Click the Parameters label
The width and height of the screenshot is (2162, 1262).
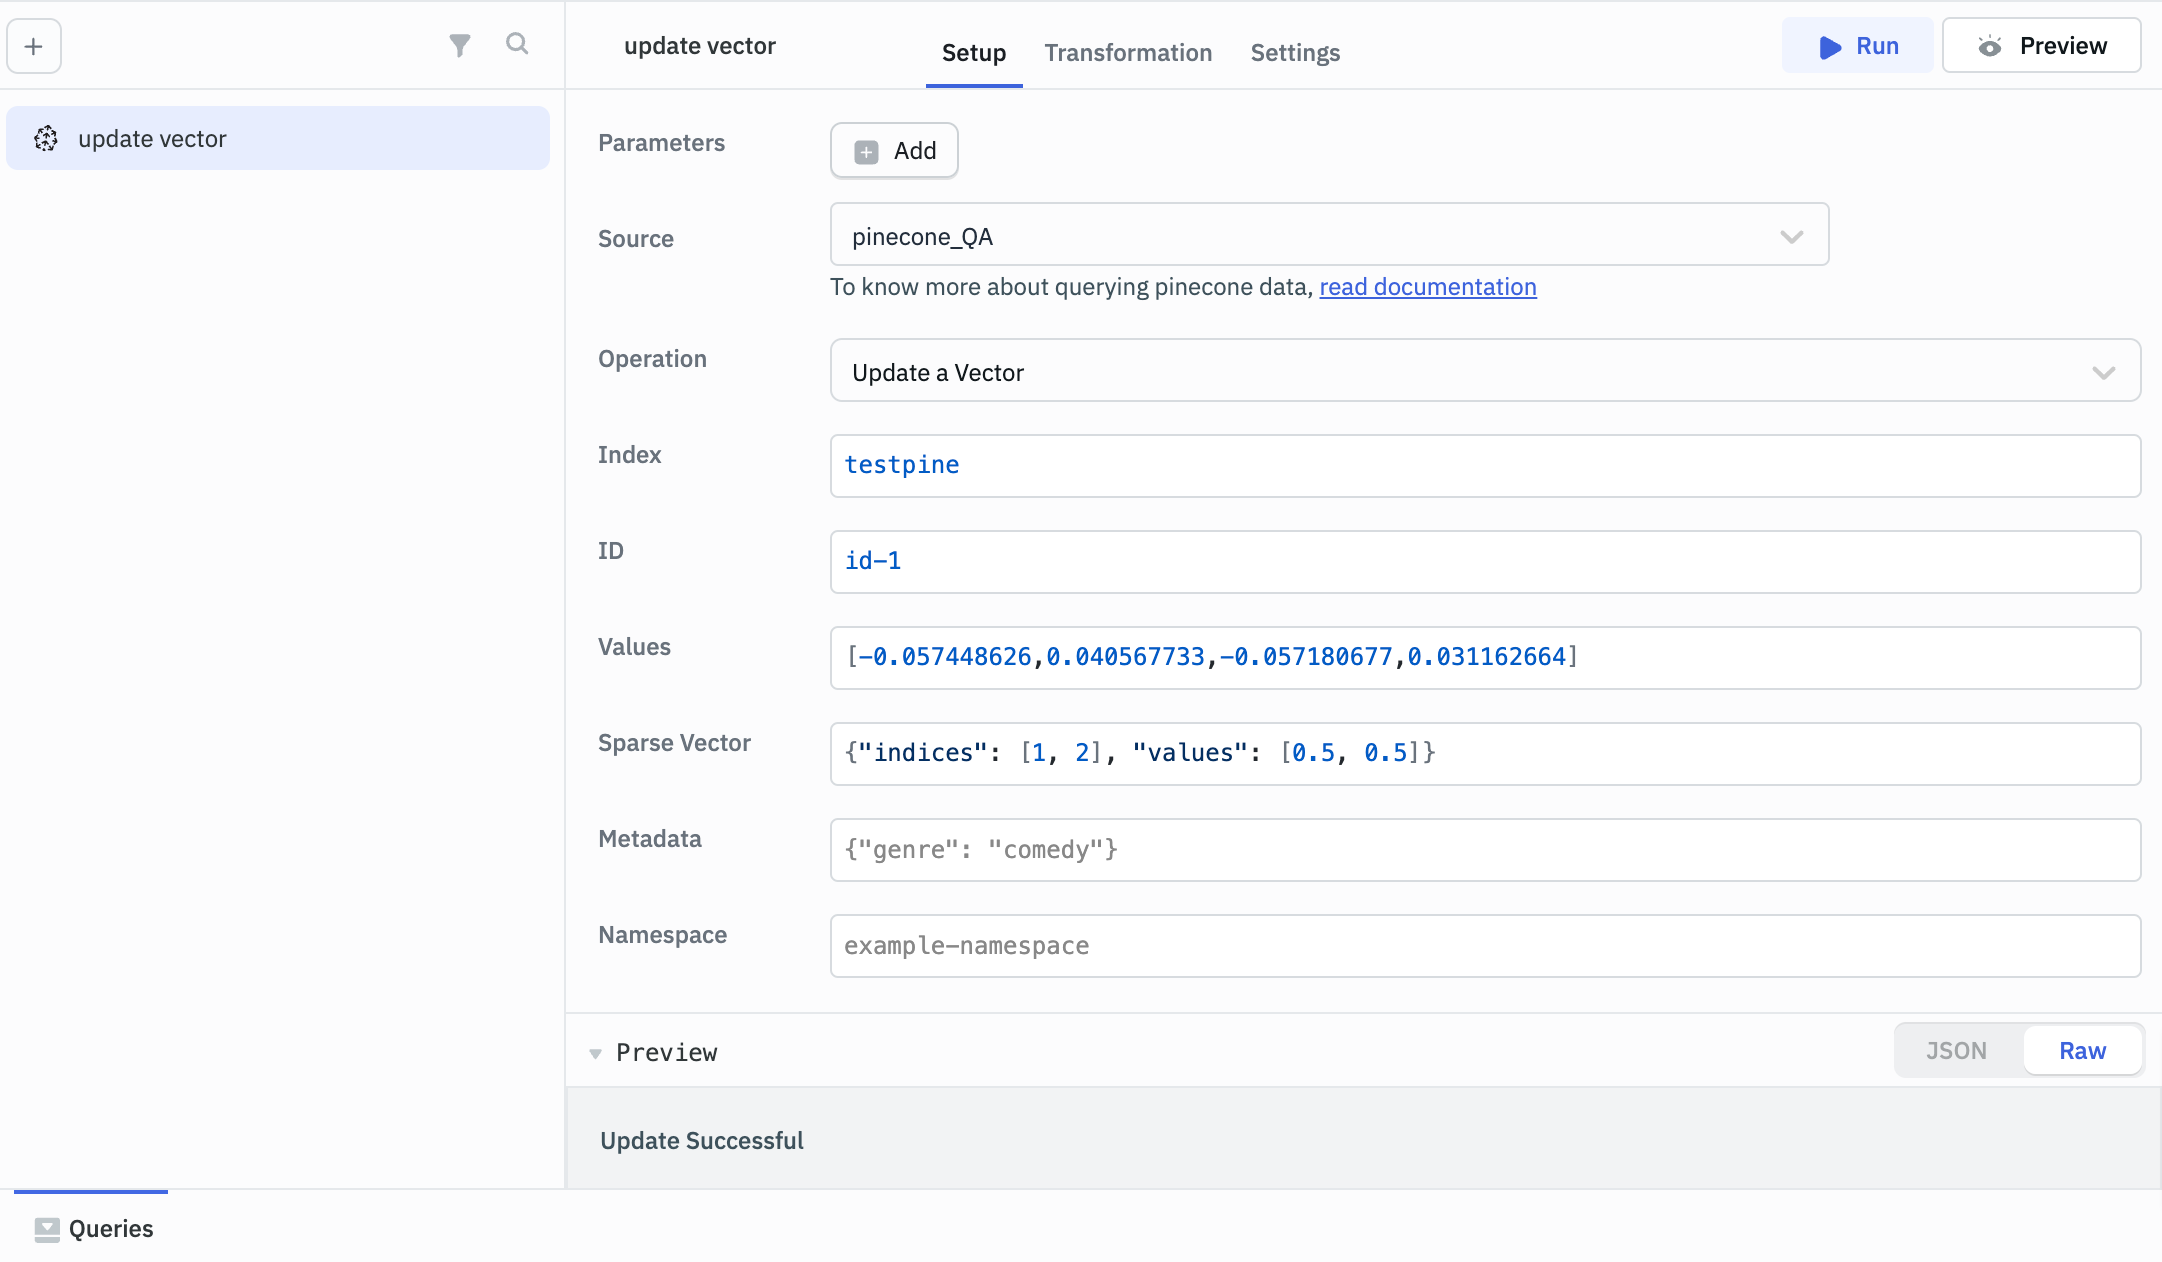tap(661, 143)
